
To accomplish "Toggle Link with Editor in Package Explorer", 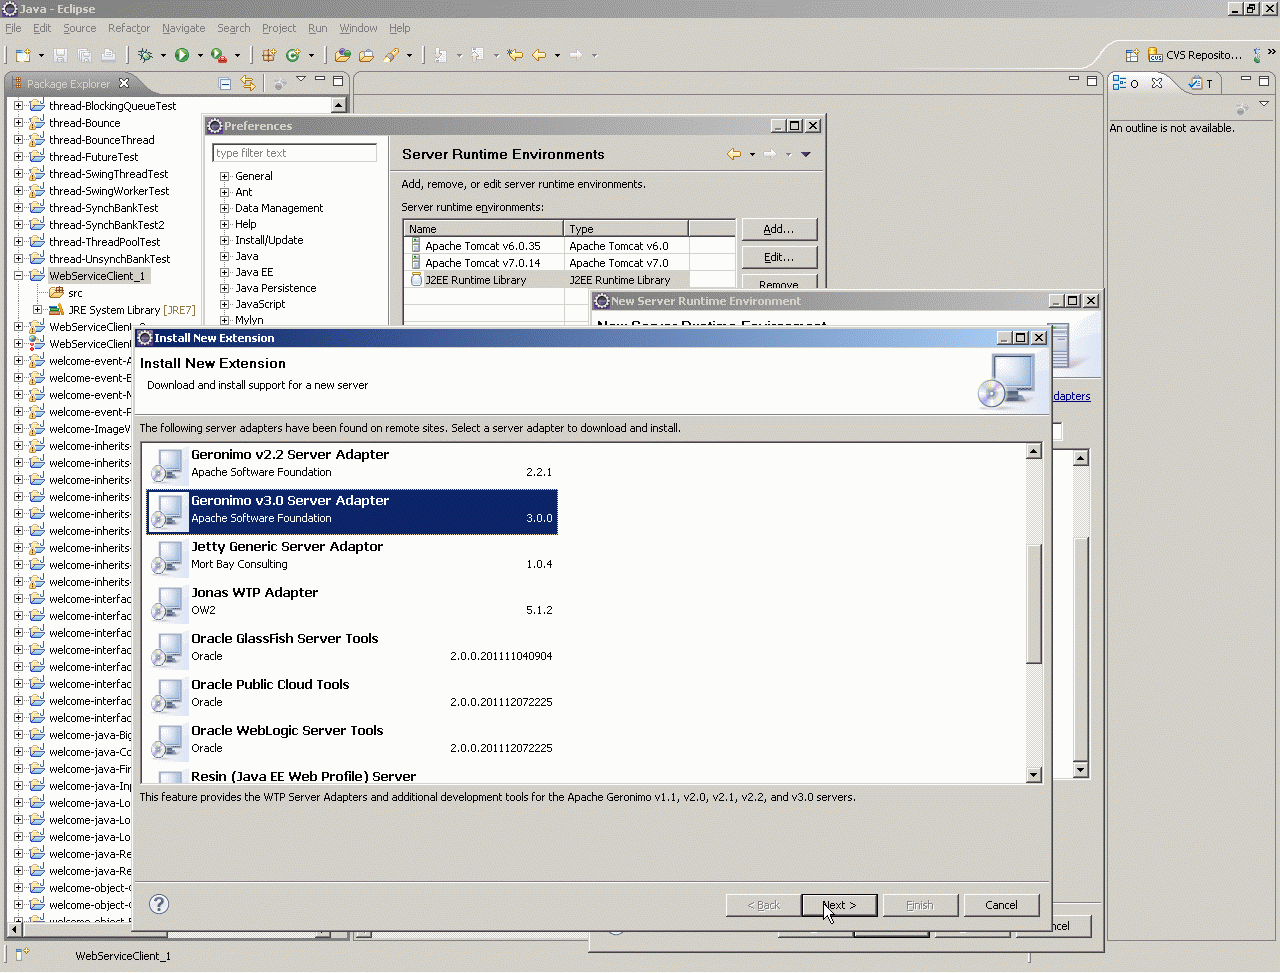I will (248, 83).
